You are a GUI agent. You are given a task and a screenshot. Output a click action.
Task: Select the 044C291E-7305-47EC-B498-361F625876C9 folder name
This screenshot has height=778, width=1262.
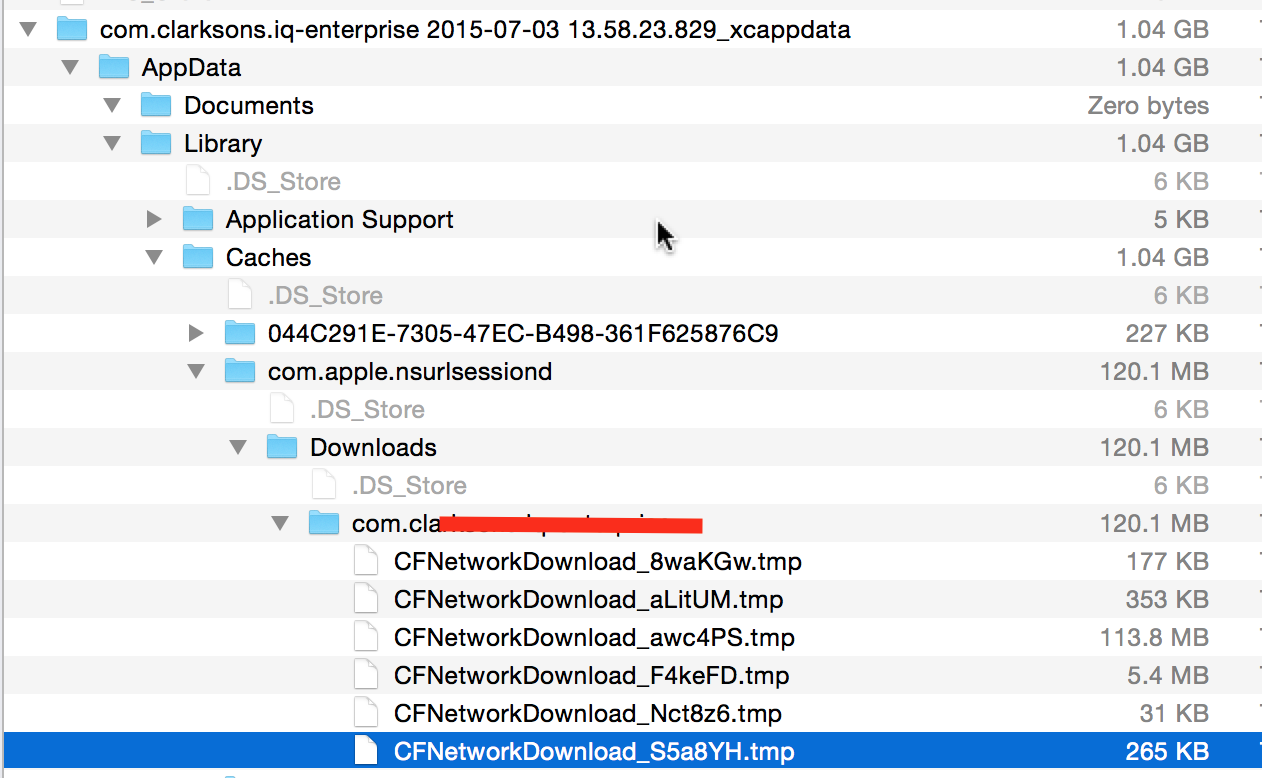tap(523, 334)
